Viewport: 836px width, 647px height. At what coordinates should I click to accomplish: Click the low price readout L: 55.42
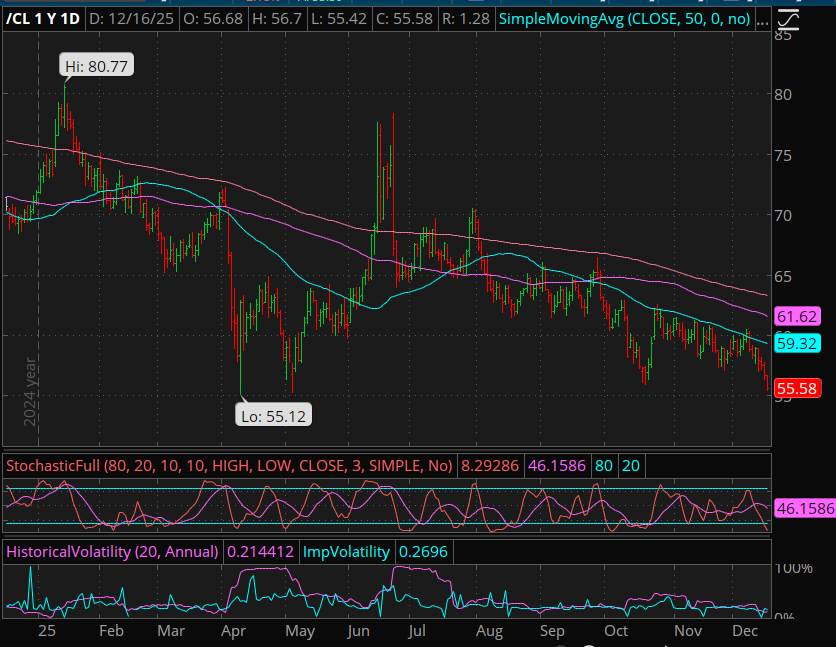coord(339,19)
